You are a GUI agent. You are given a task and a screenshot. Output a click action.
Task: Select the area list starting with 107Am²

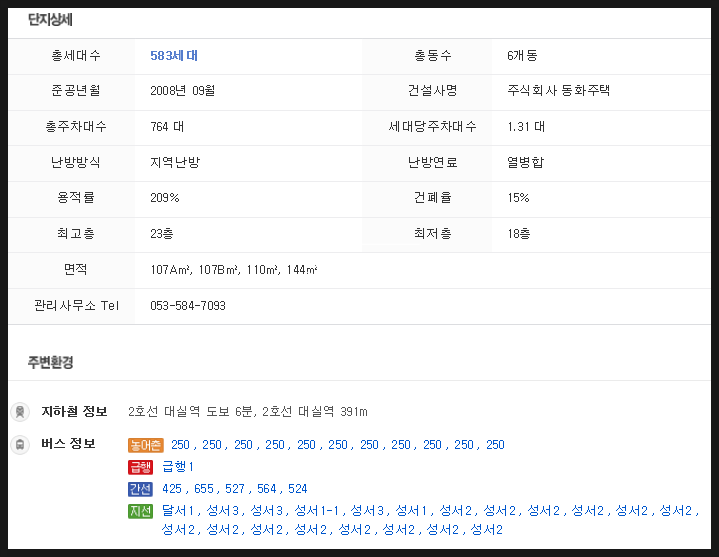coord(234,269)
